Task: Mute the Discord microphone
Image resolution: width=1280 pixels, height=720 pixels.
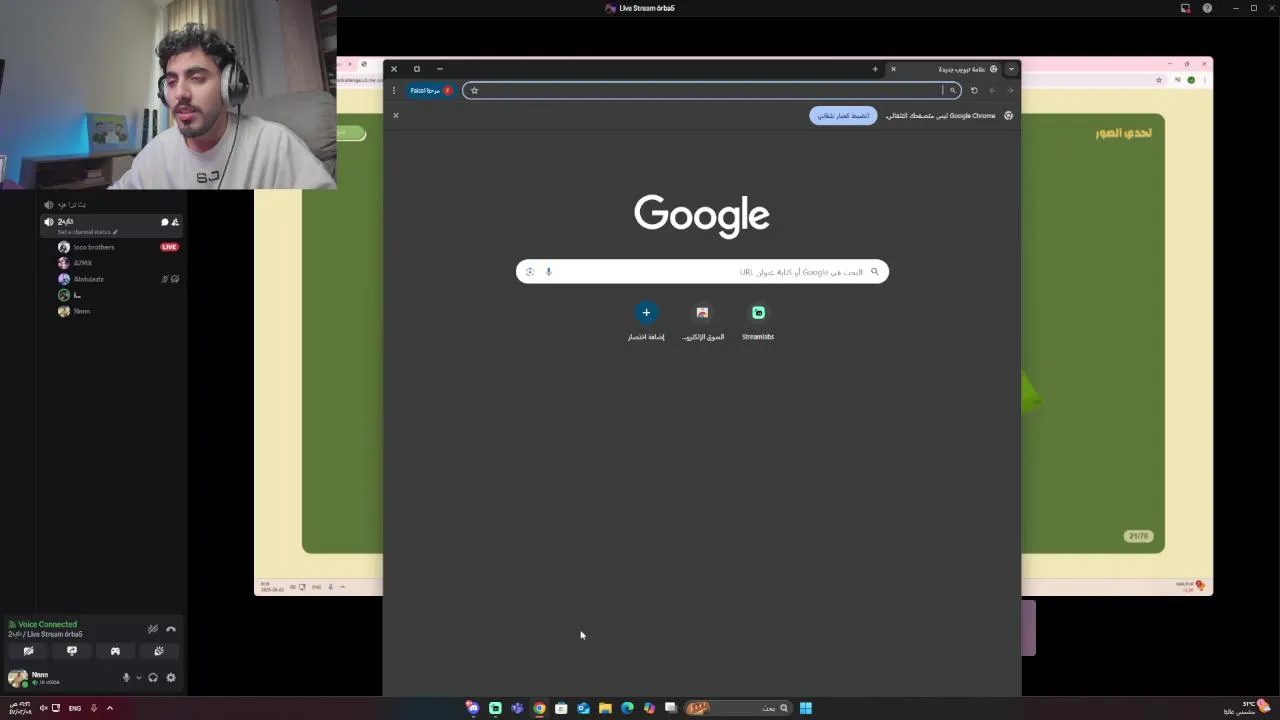Action: (126, 677)
